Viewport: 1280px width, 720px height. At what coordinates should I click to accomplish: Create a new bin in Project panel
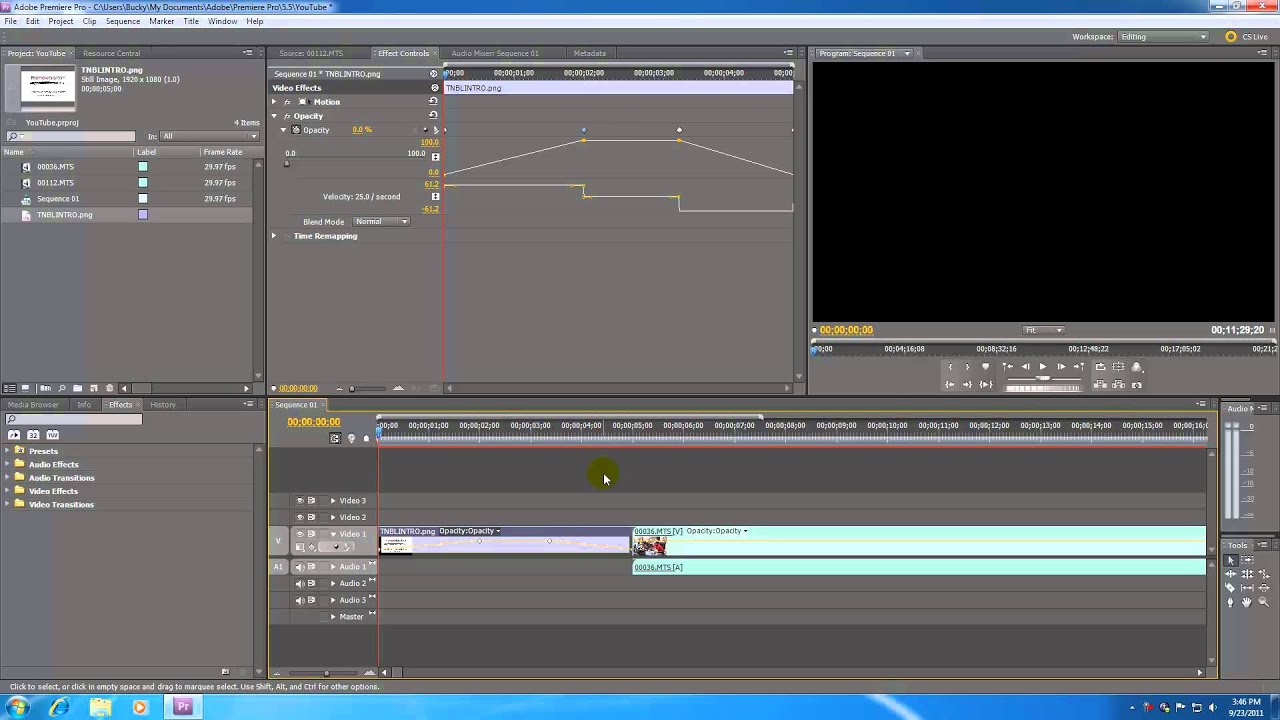(78, 388)
